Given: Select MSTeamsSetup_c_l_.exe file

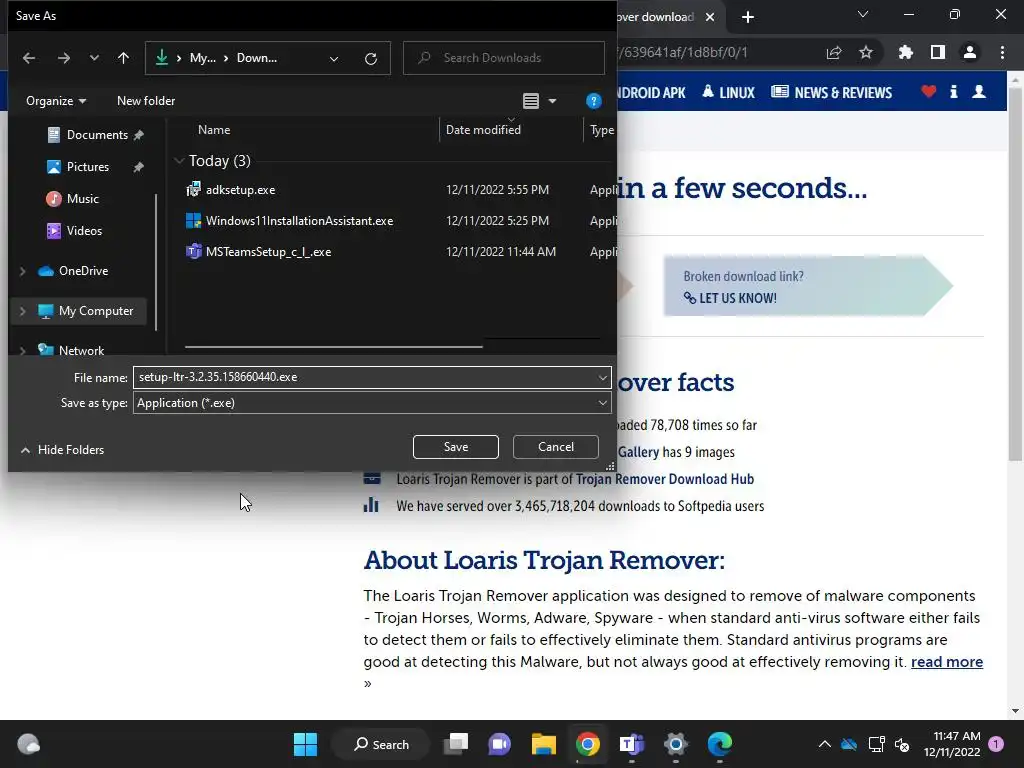Looking at the screenshot, I should tap(268, 252).
